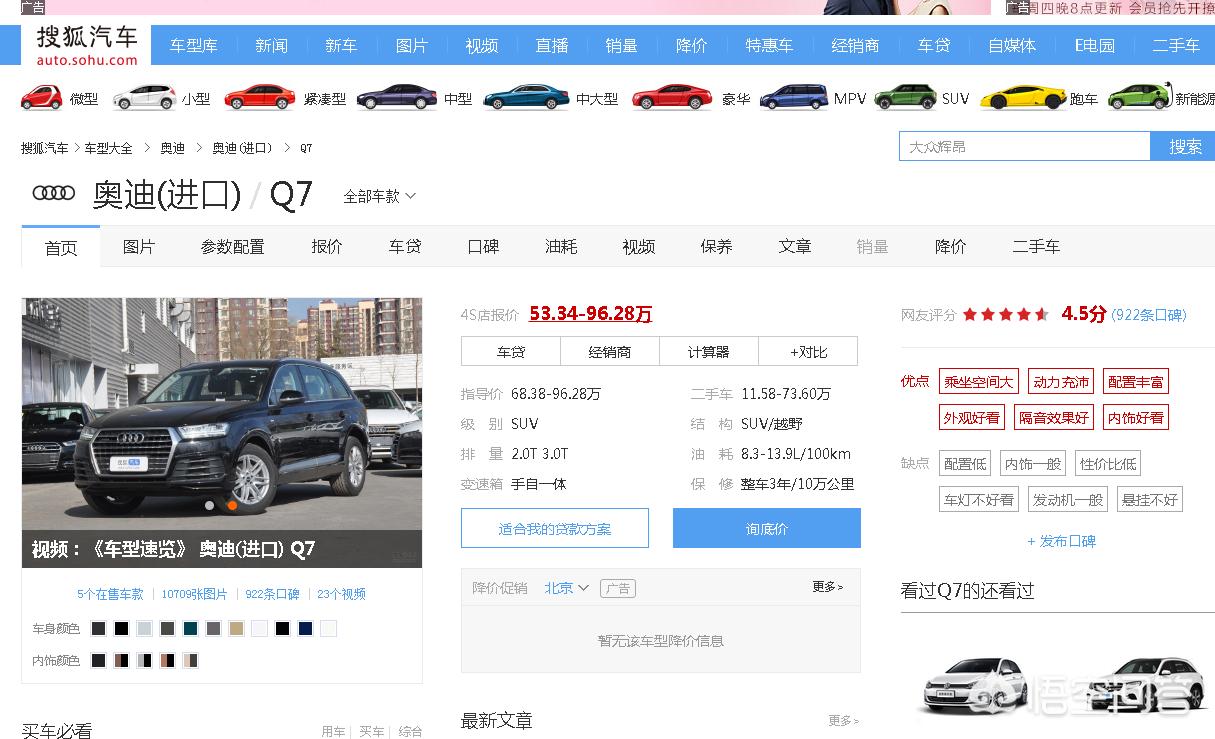
Task: Open 新闻 in top navigation
Action: click(x=271, y=46)
